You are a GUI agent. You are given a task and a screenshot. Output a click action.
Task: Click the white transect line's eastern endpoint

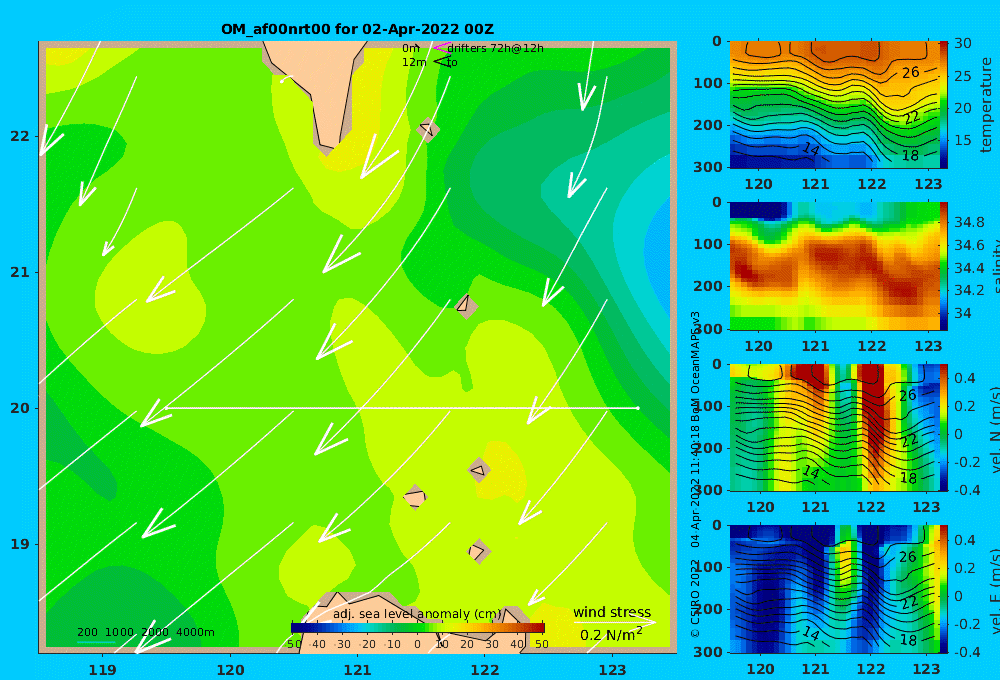click(638, 408)
